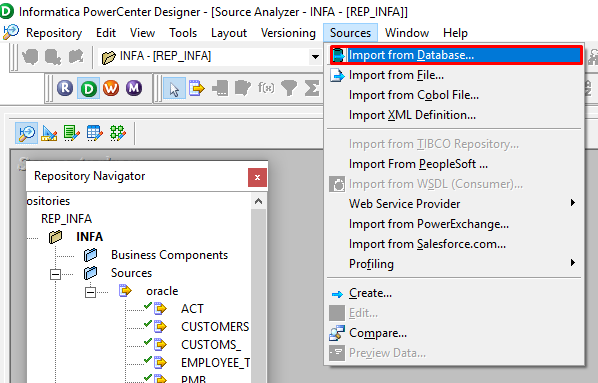
Task: Select the Designer D icon
Action: click(88, 88)
